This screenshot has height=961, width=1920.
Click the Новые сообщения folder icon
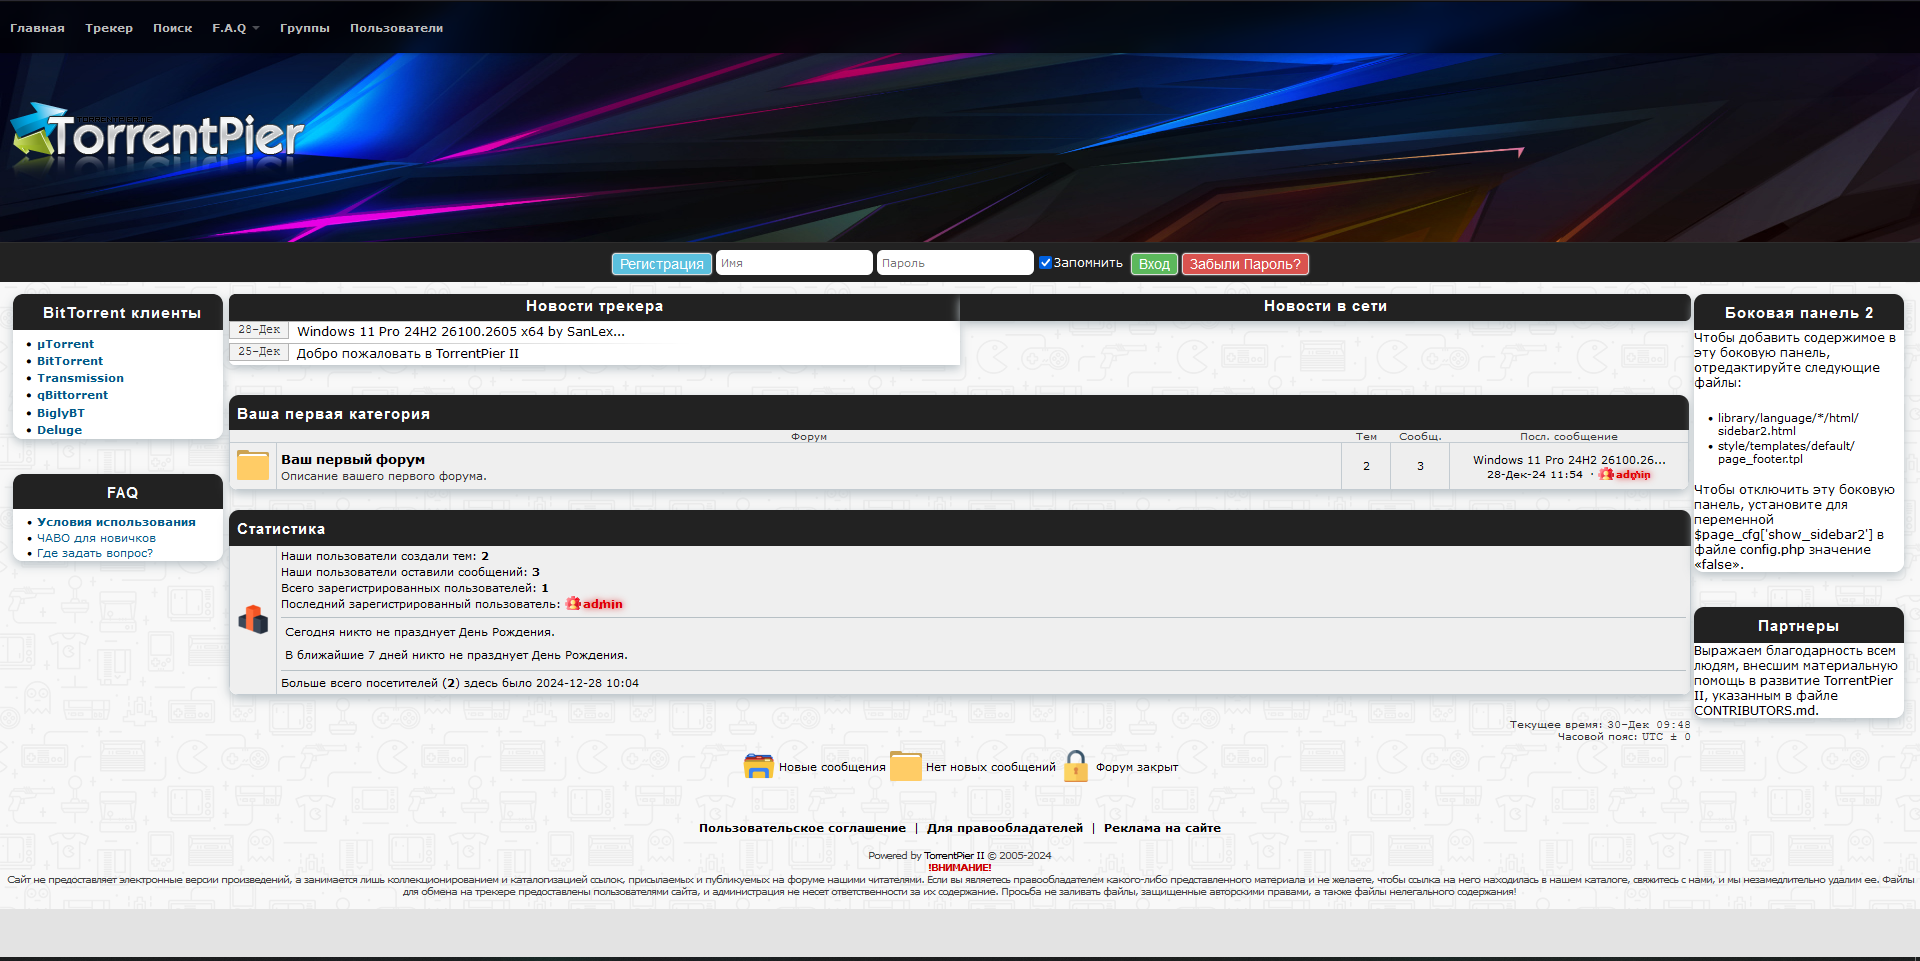coord(759,767)
